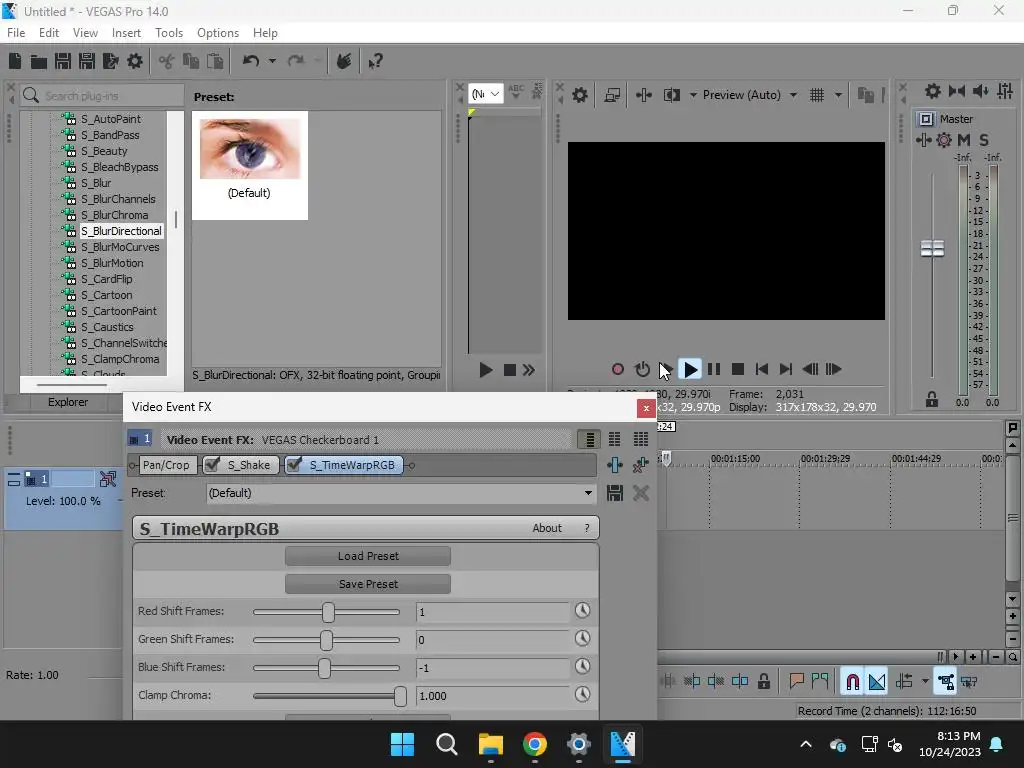Viewport: 1024px width, 768px height.
Task: Open Video Preview project properties gear
Action: coord(580,95)
